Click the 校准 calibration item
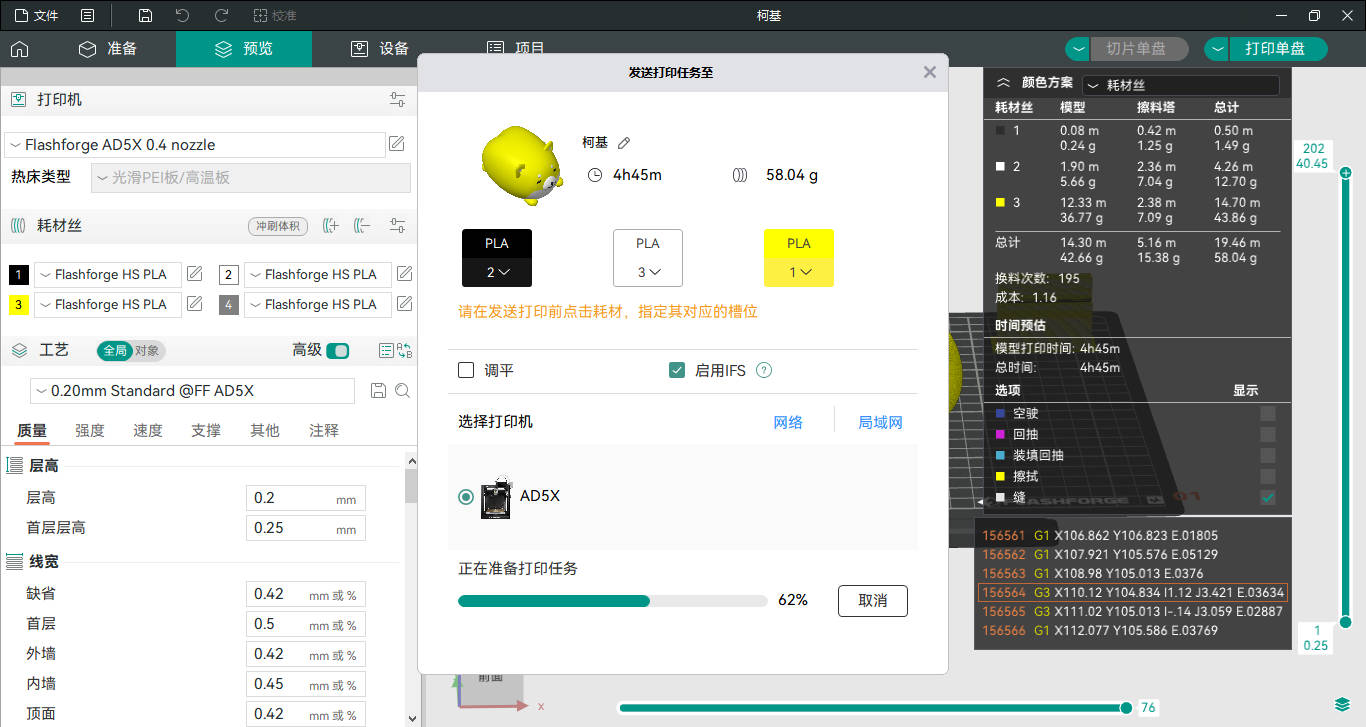Image resolution: width=1366 pixels, height=727 pixels. tap(275, 15)
